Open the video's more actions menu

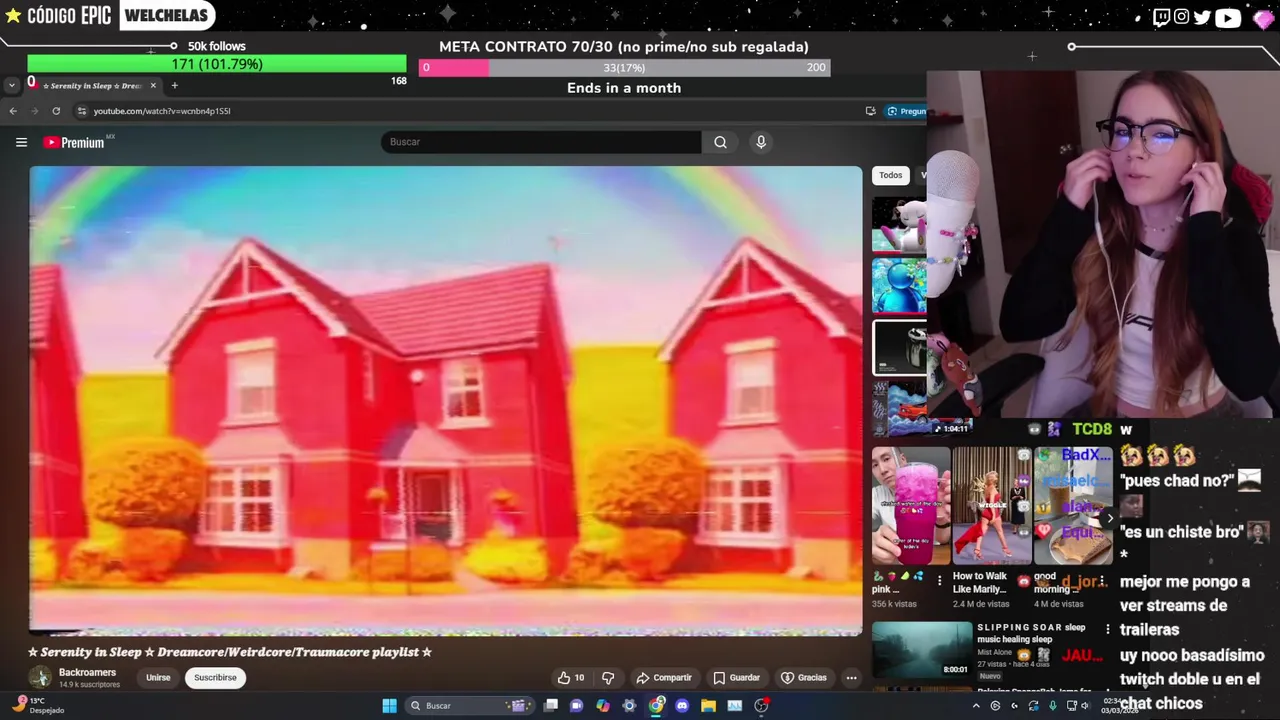tap(851, 677)
